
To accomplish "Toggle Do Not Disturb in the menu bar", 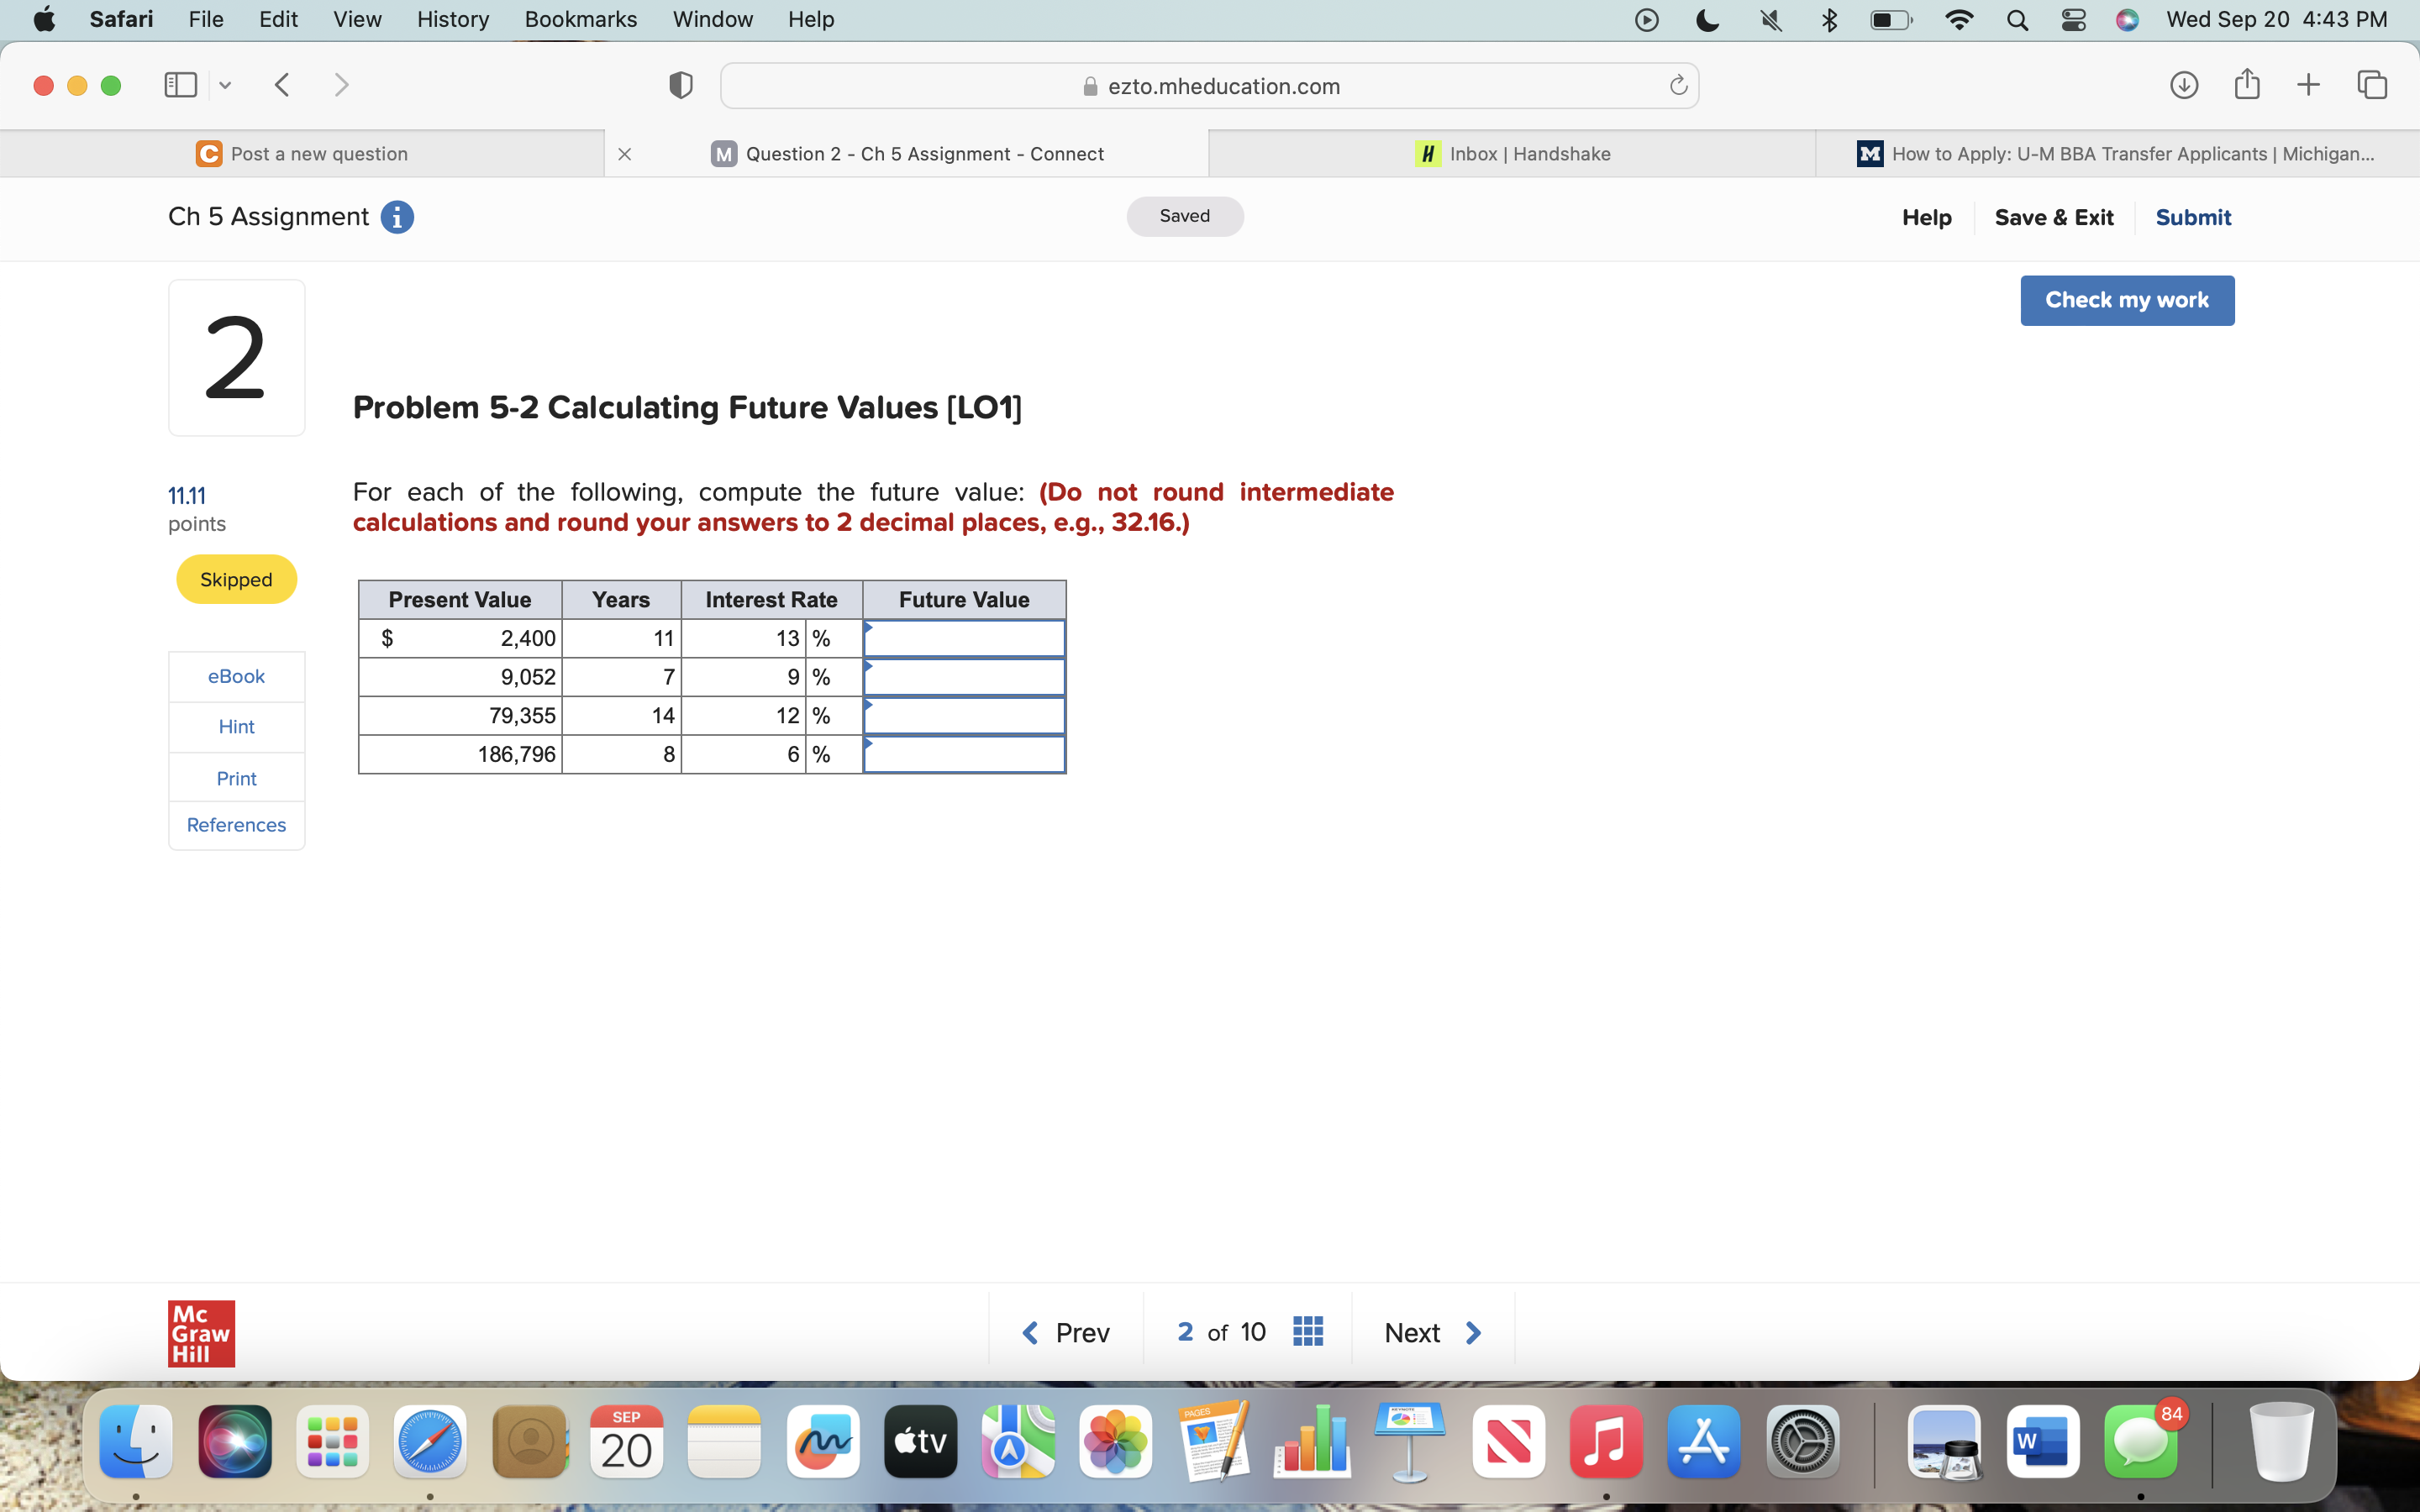I will pos(1707,19).
